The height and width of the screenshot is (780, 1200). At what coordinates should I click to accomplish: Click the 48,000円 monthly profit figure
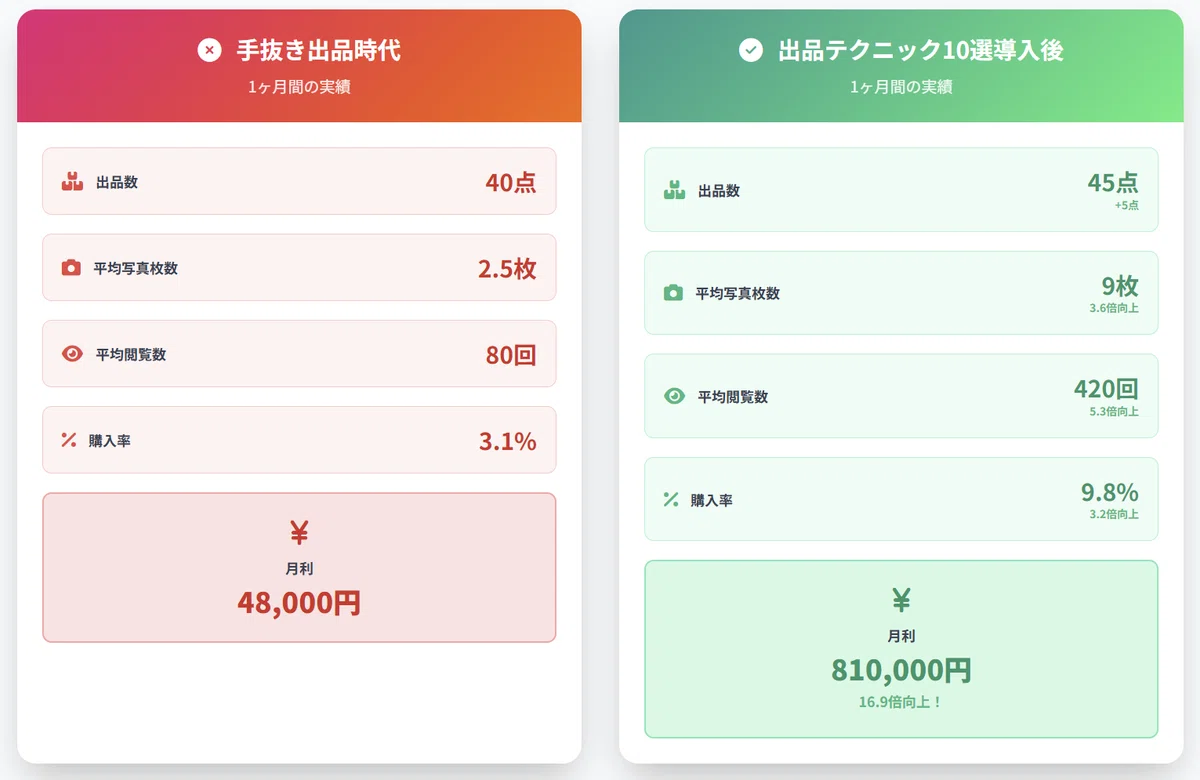click(299, 603)
